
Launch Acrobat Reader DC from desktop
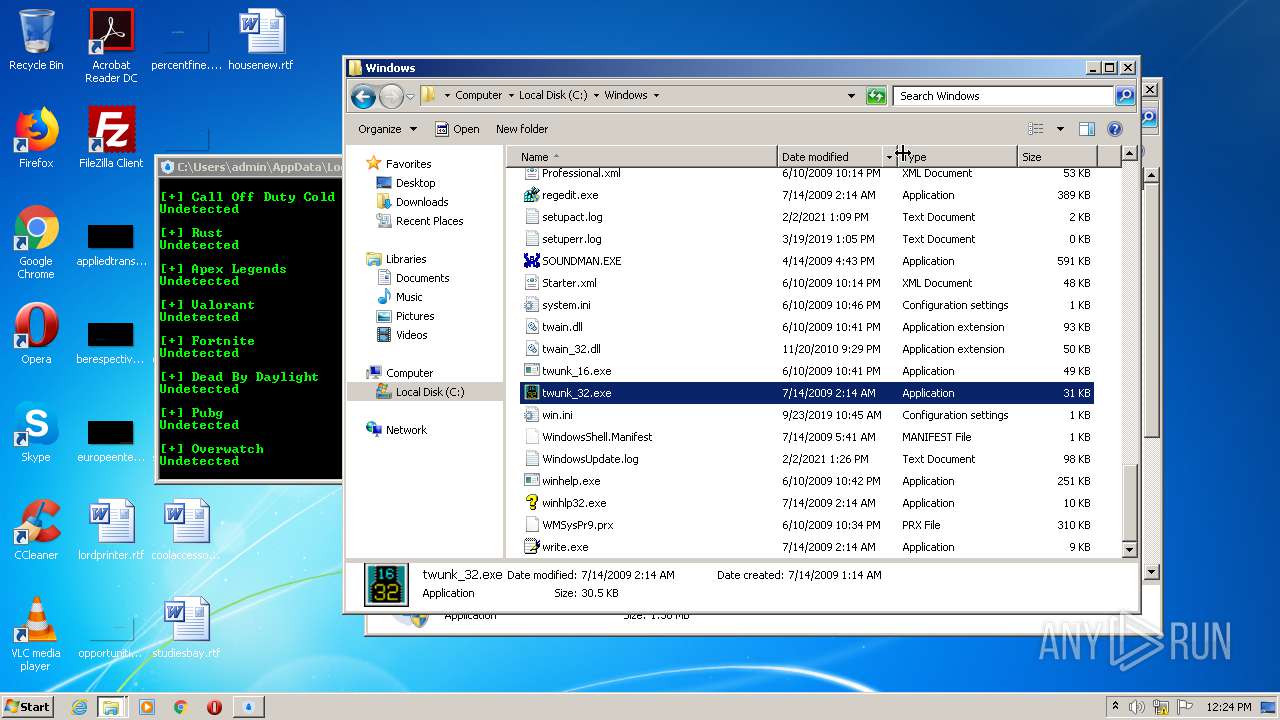pos(111,46)
